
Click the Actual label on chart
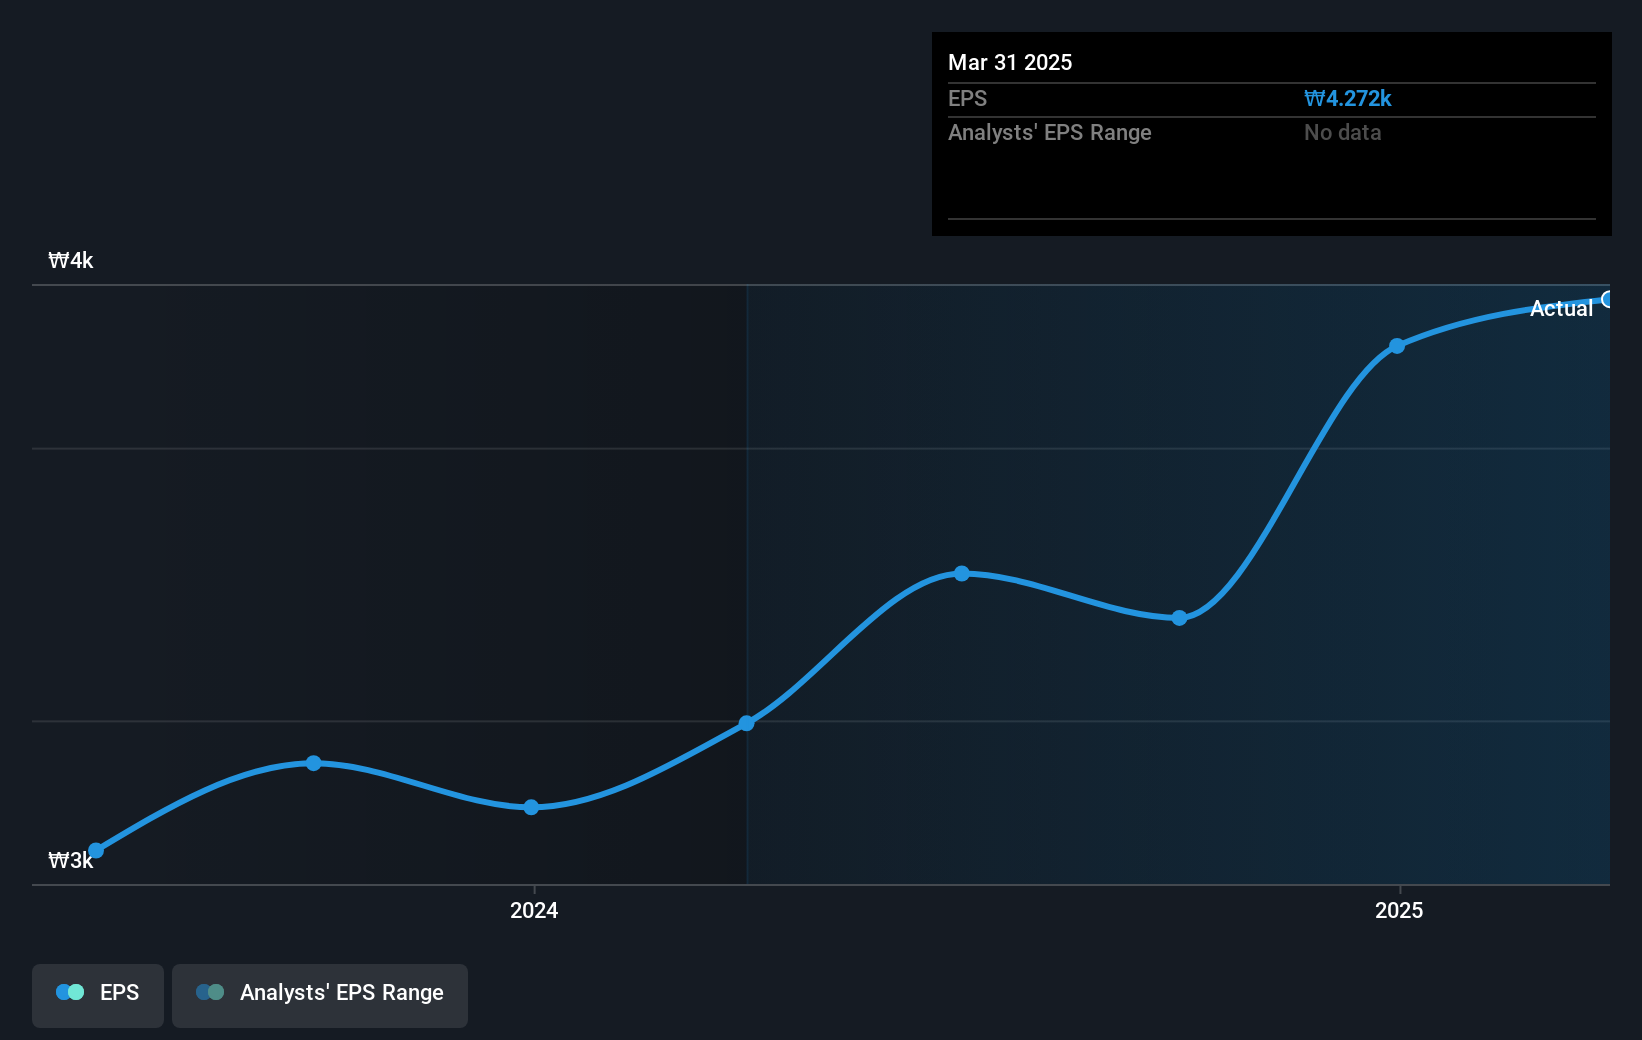point(1561,309)
